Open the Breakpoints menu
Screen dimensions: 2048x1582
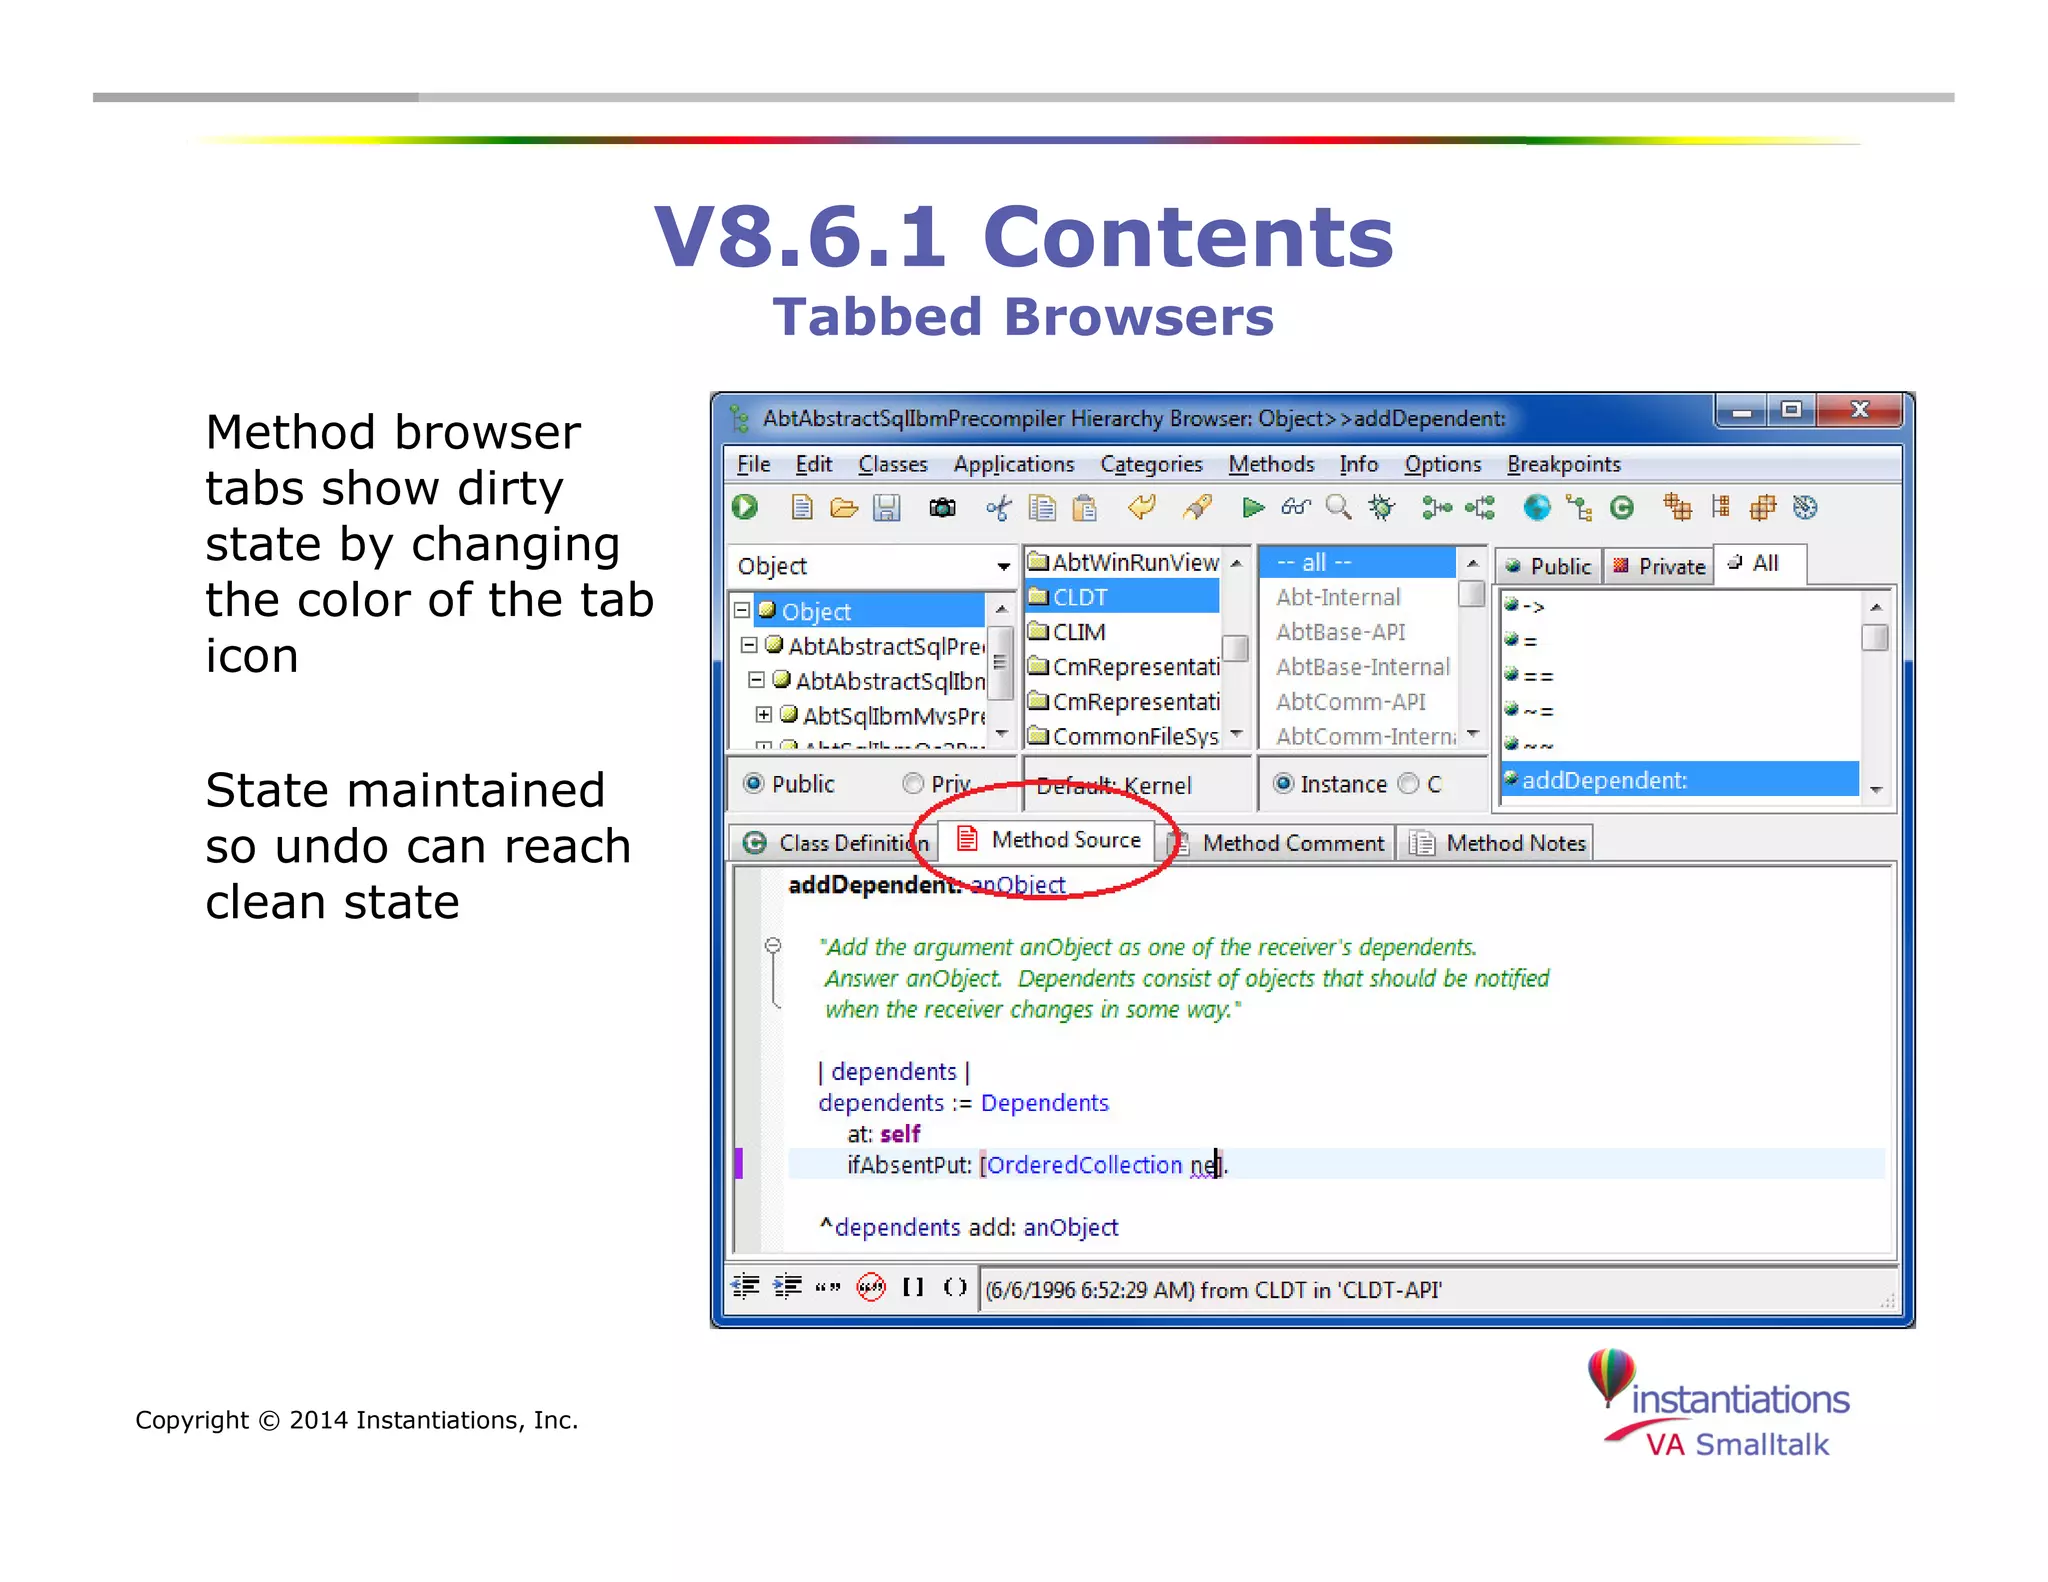pyautogui.click(x=1563, y=464)
